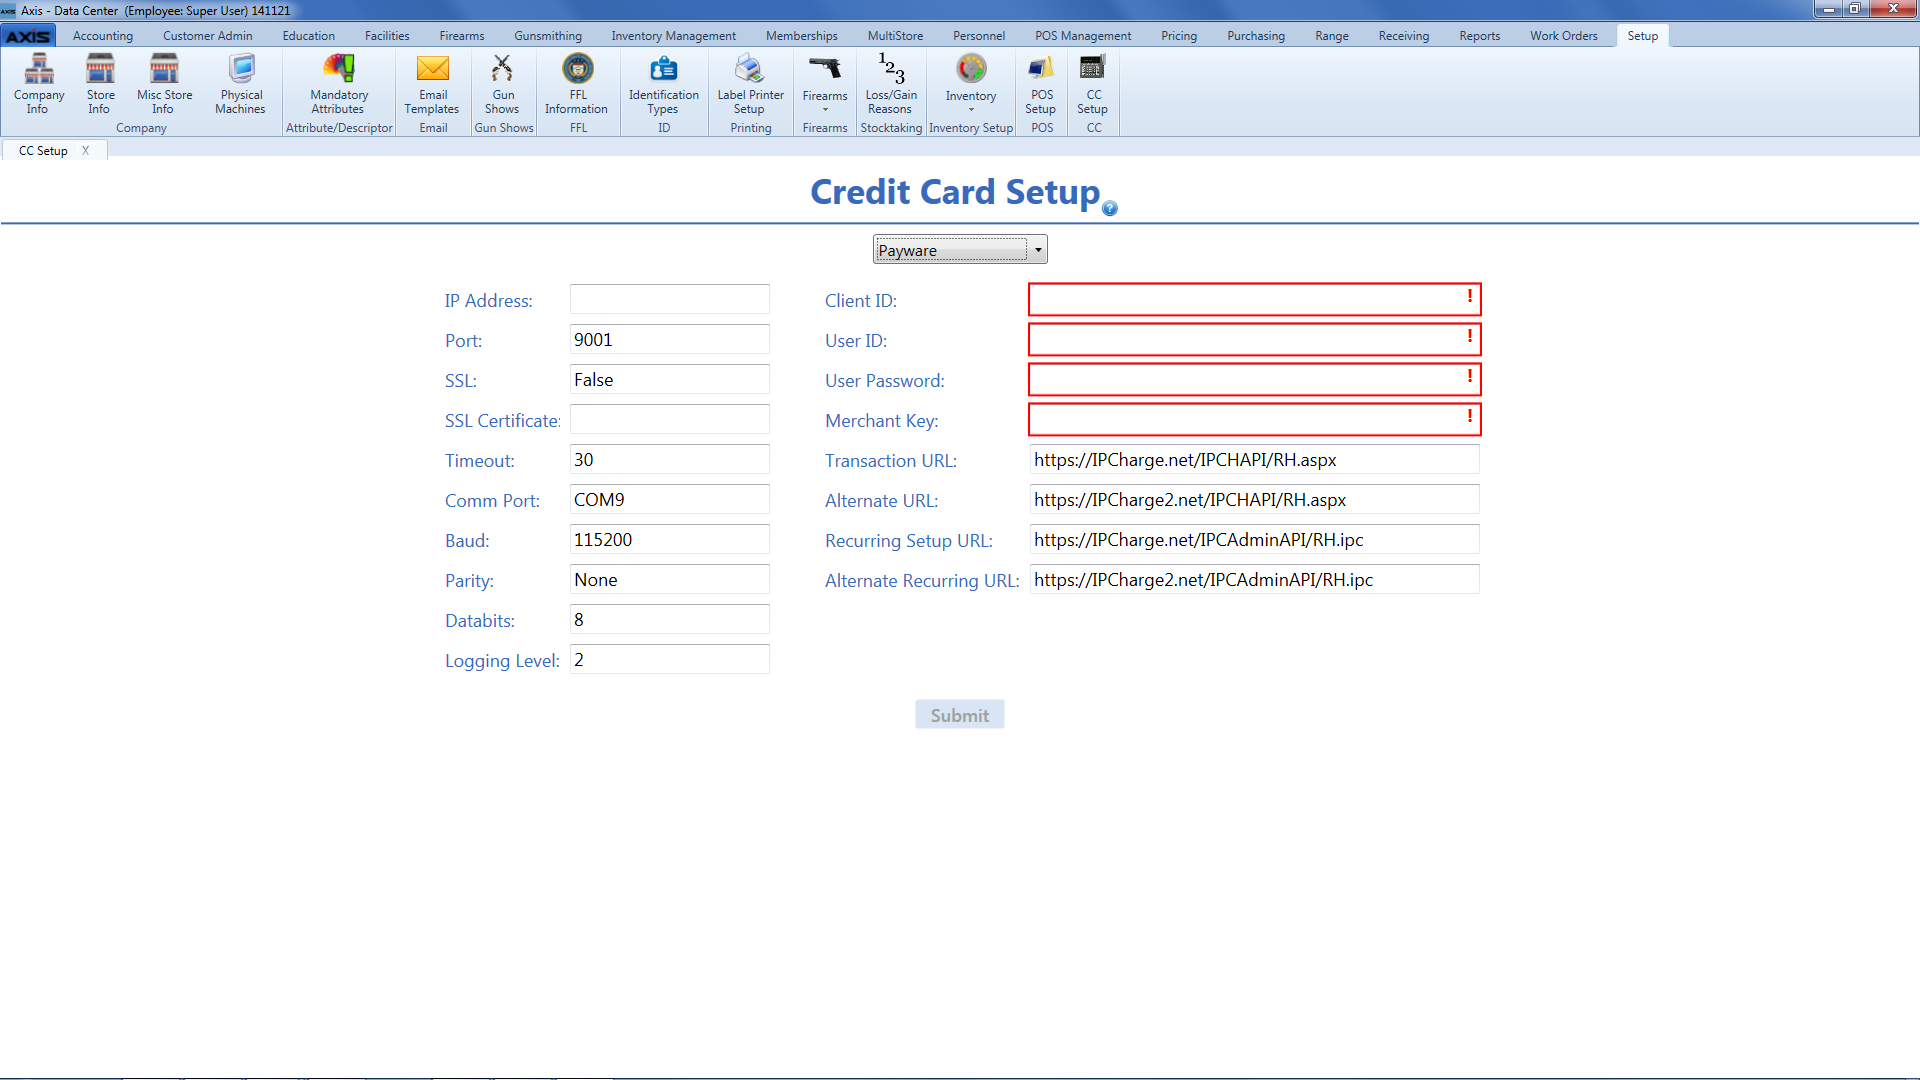This screenshot has height=1080, width=1920.
Task: Click the User ID field
Action: [1255, 339]
